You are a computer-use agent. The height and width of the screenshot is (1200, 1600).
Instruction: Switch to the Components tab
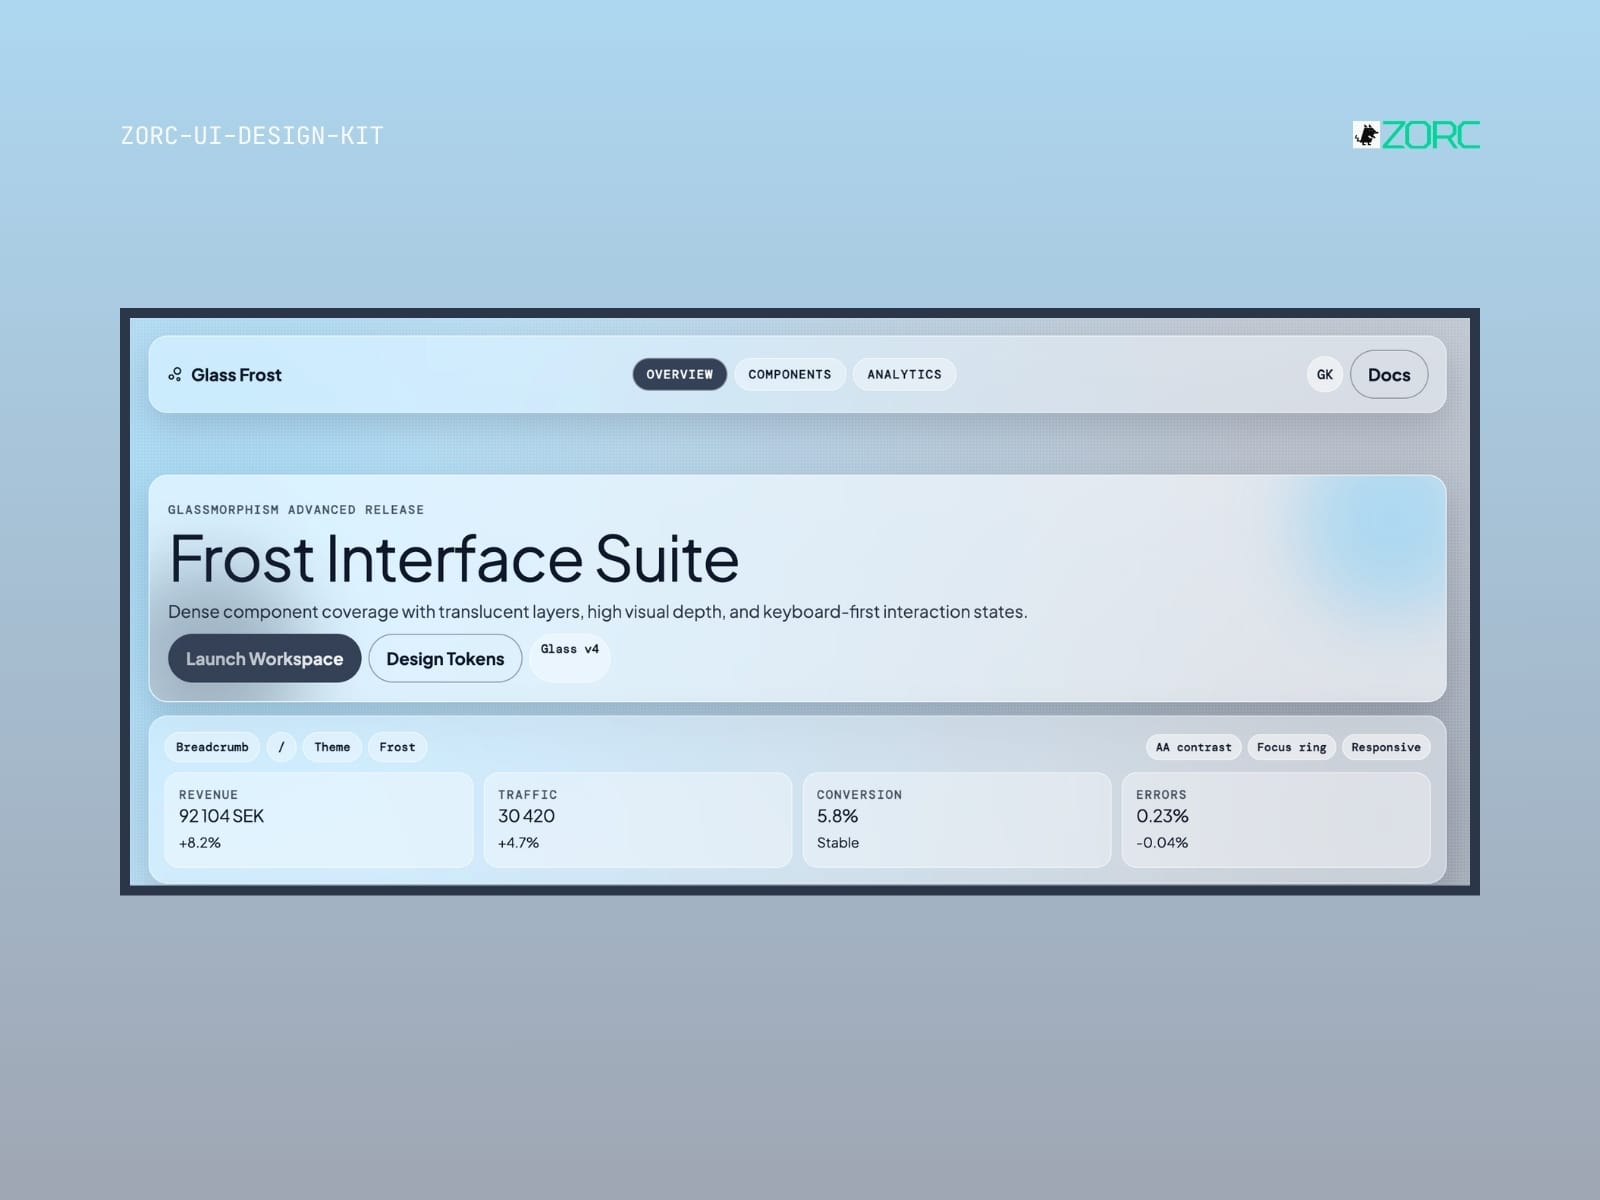point(790,374)
